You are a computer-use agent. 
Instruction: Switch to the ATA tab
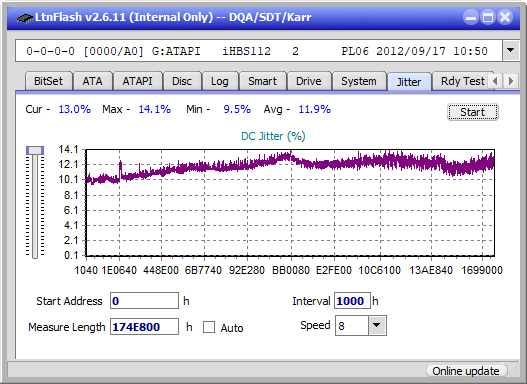click(92, 81)
